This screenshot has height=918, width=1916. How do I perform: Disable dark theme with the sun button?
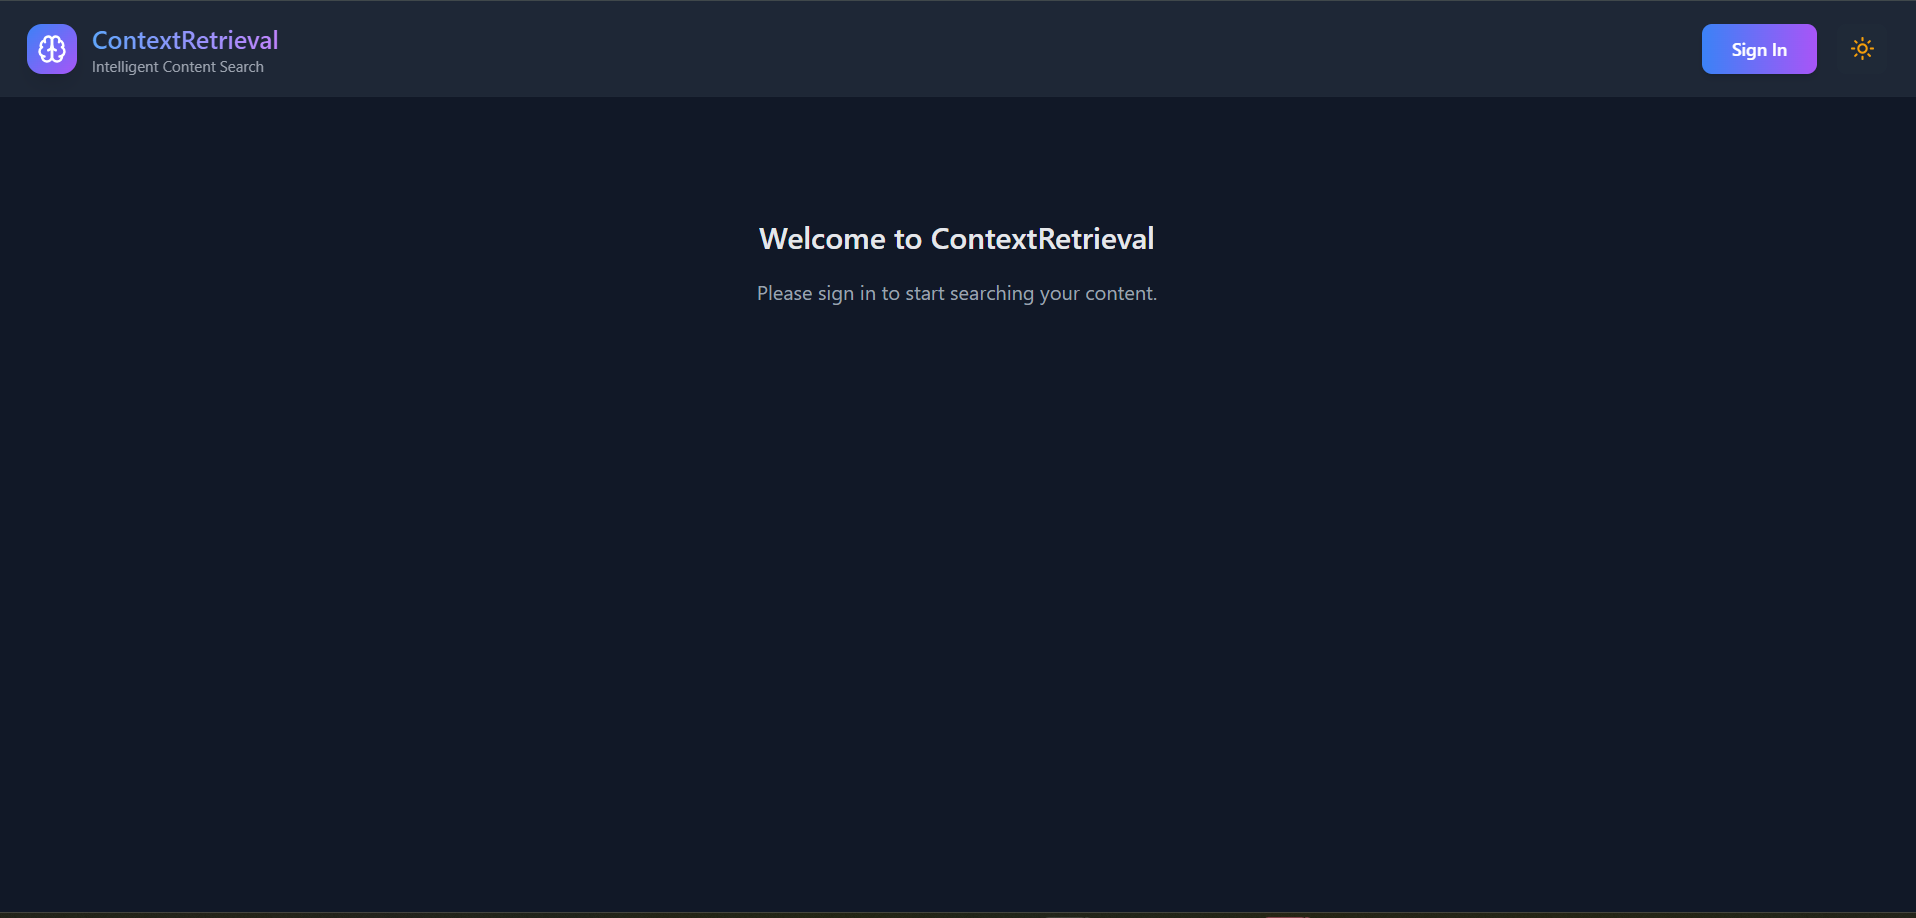1861,49
